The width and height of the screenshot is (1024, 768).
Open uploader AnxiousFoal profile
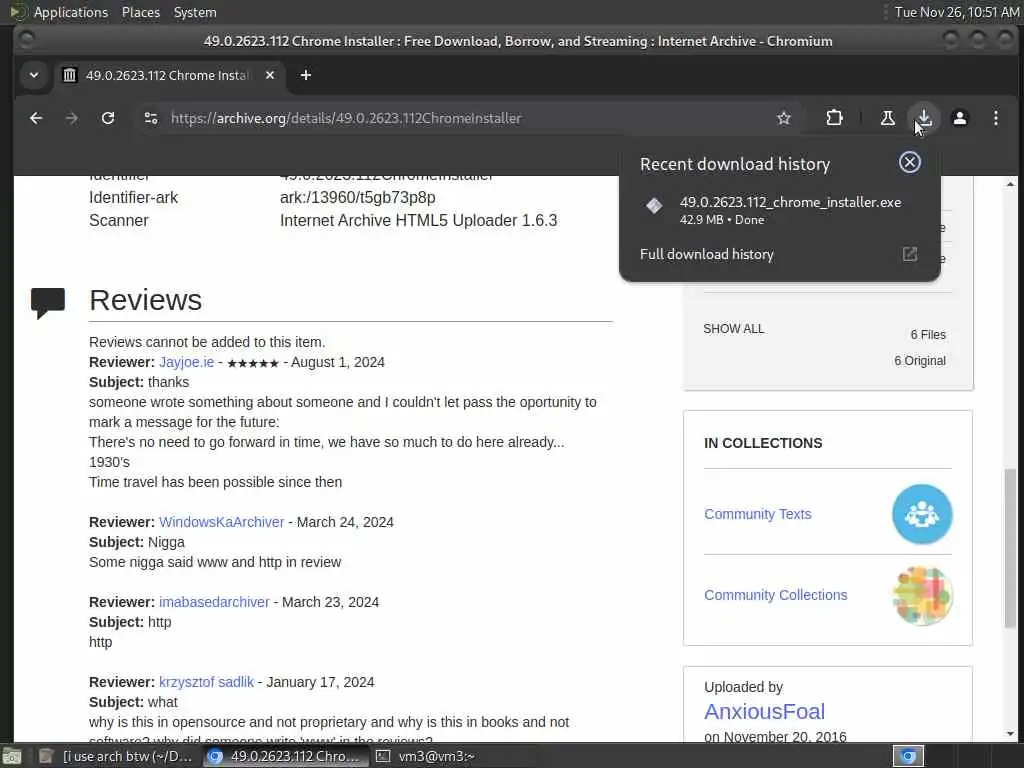[x=764, y=711]
